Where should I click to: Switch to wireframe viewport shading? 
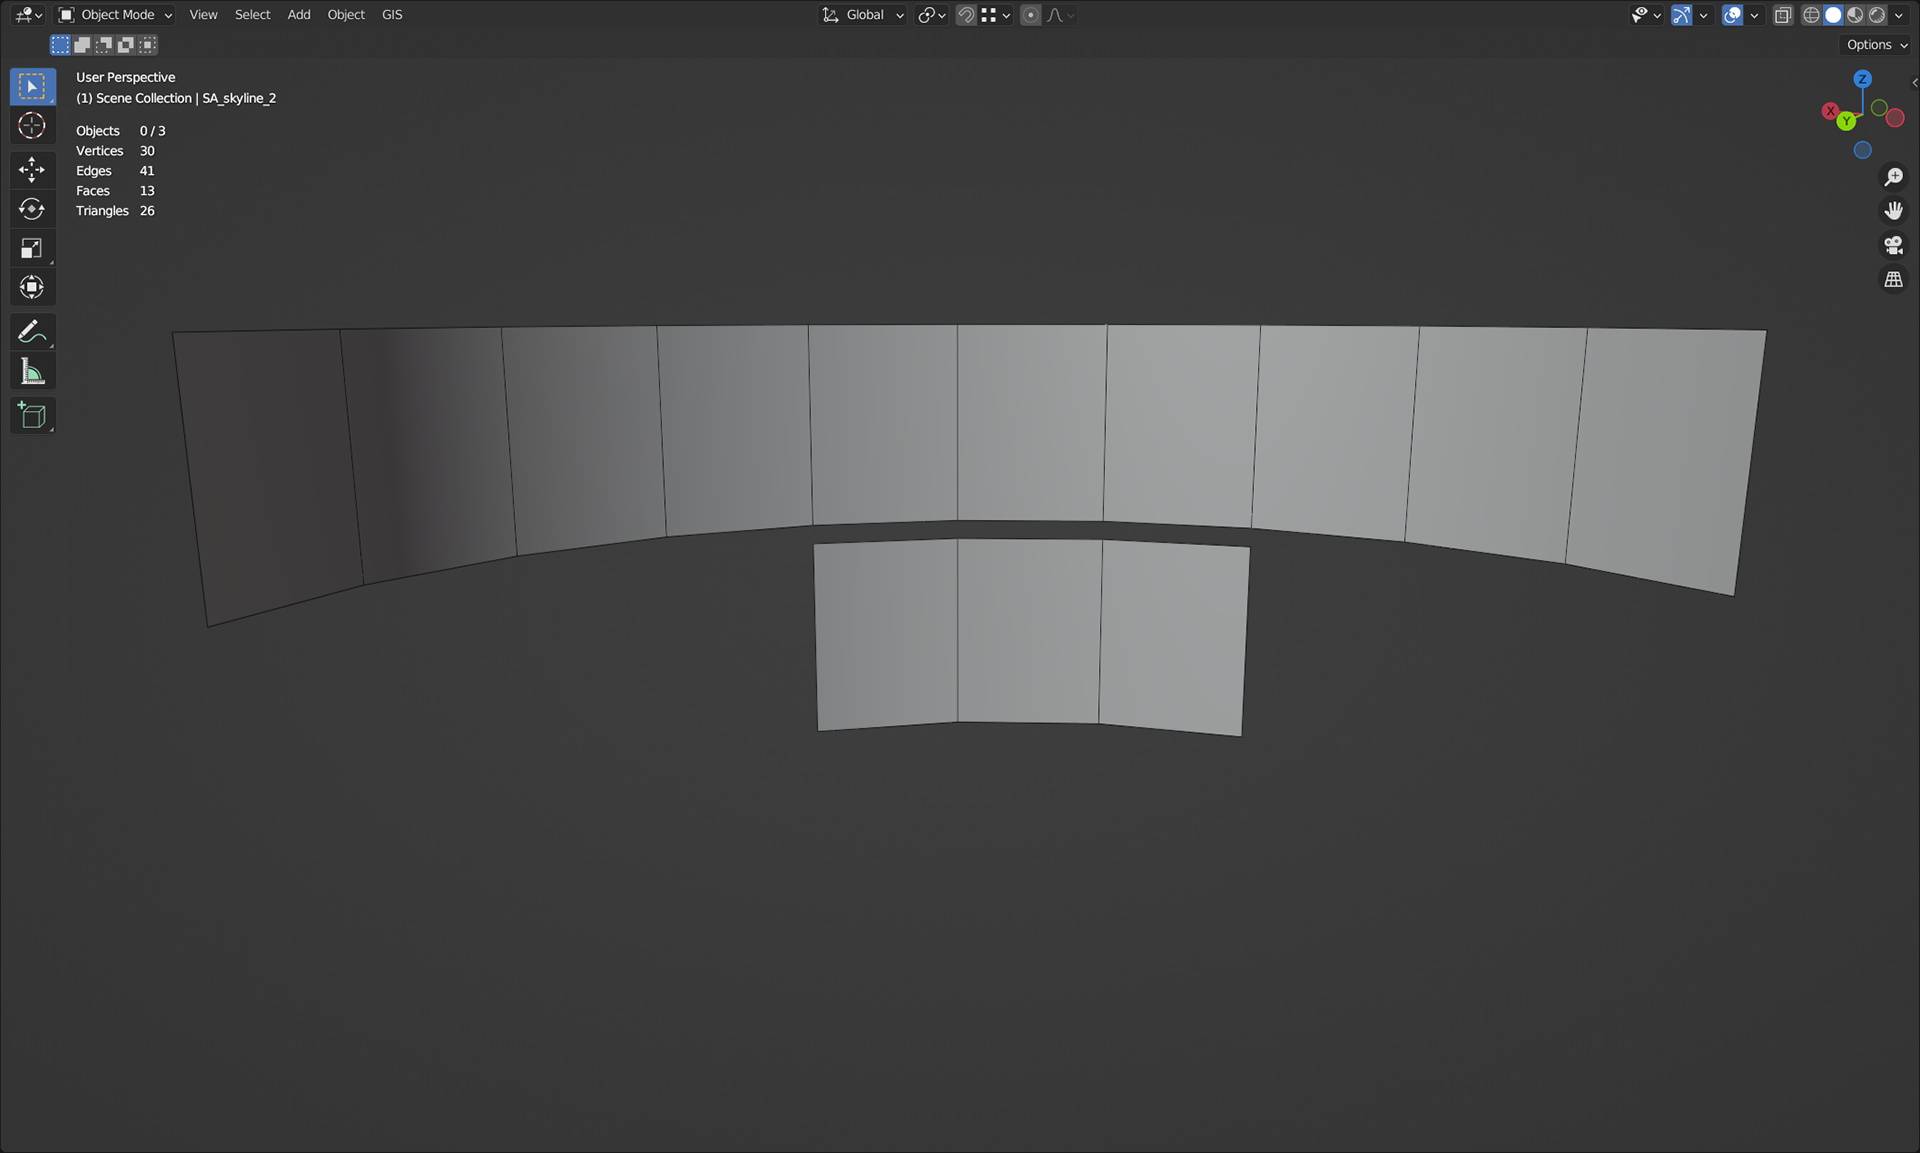(x=1811, y=15)
